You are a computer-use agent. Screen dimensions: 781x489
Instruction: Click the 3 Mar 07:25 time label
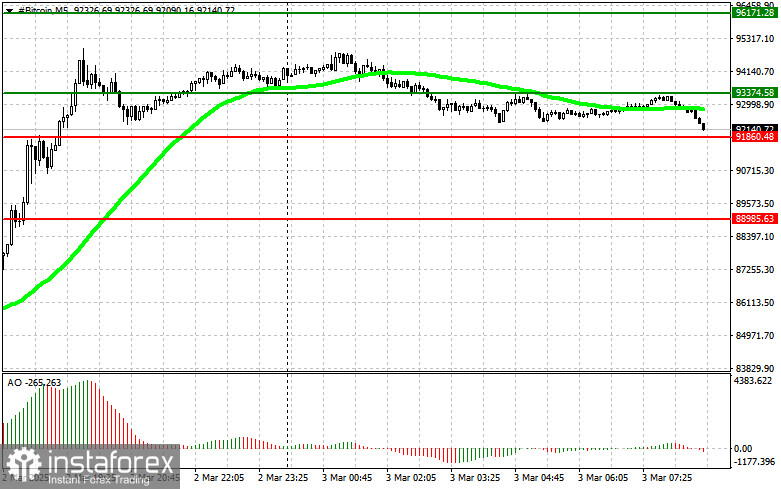click(x=667, y=478)
